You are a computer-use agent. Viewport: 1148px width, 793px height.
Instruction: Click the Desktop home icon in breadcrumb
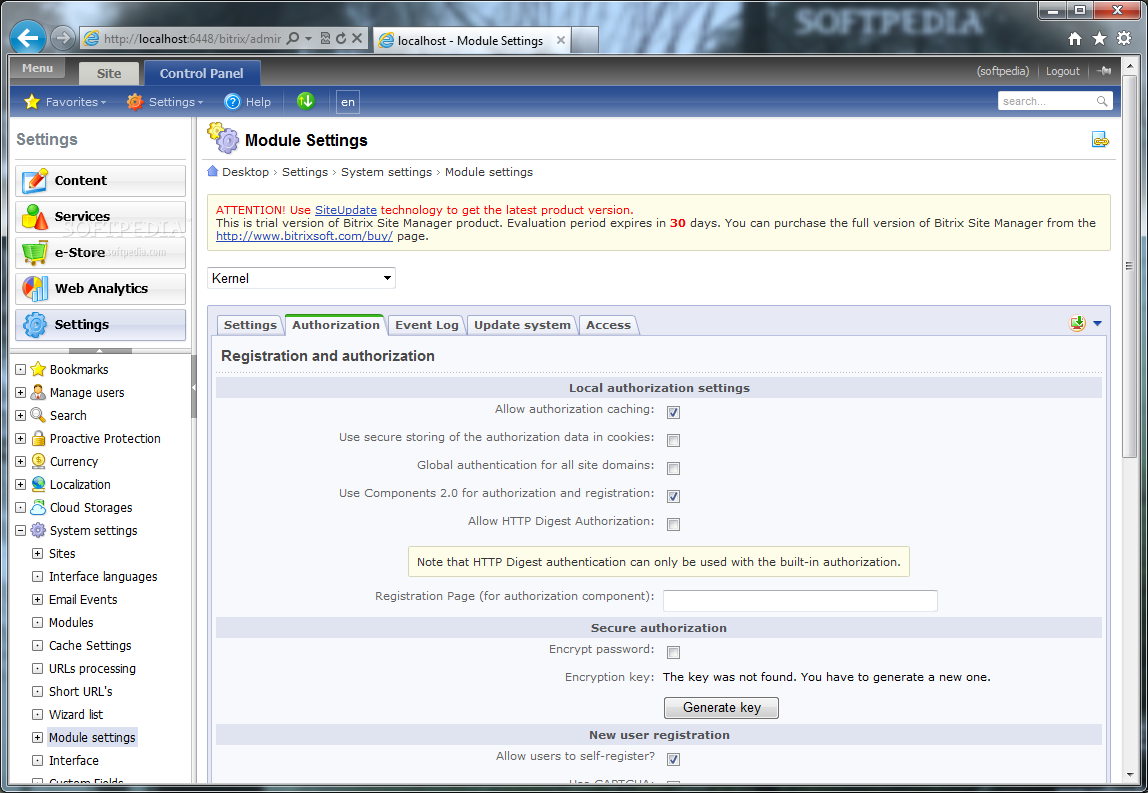(x=212, y=171)
